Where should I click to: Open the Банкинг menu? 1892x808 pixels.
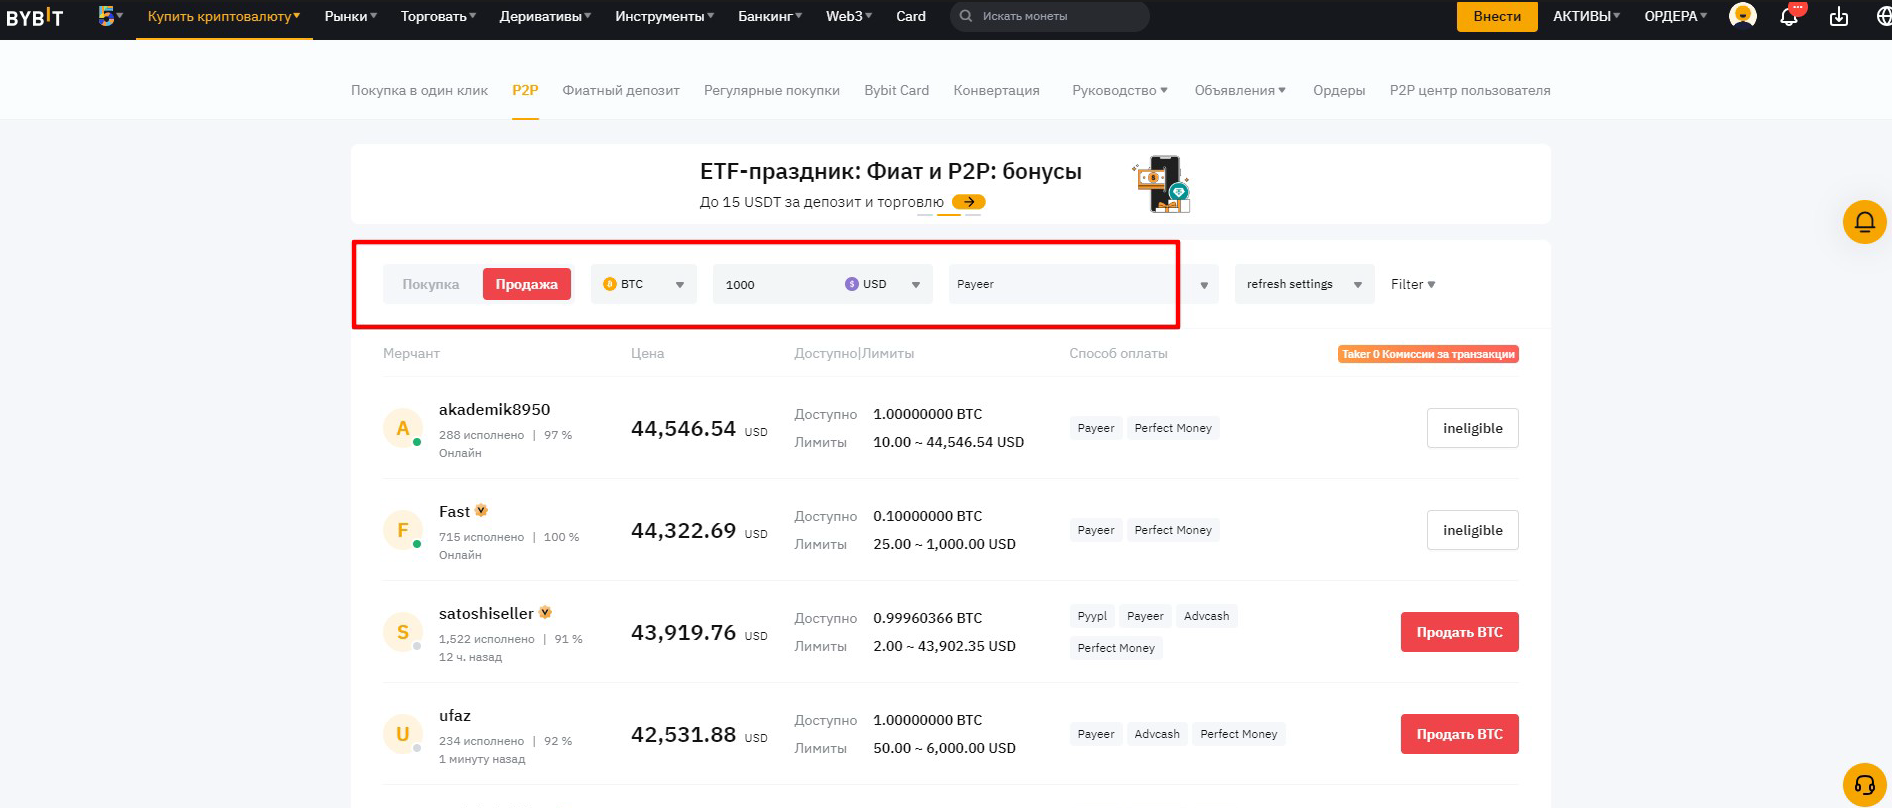coord(770,16)
